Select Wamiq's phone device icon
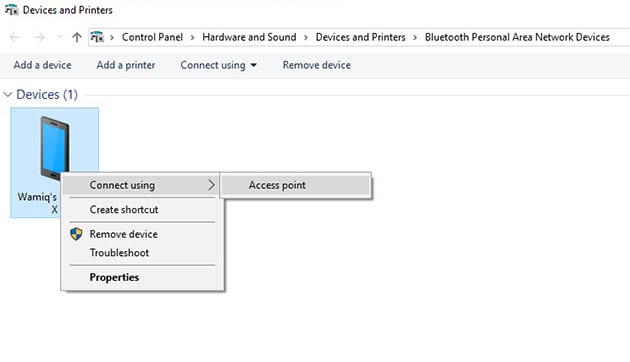630x362 pixels. pos(55,148)
